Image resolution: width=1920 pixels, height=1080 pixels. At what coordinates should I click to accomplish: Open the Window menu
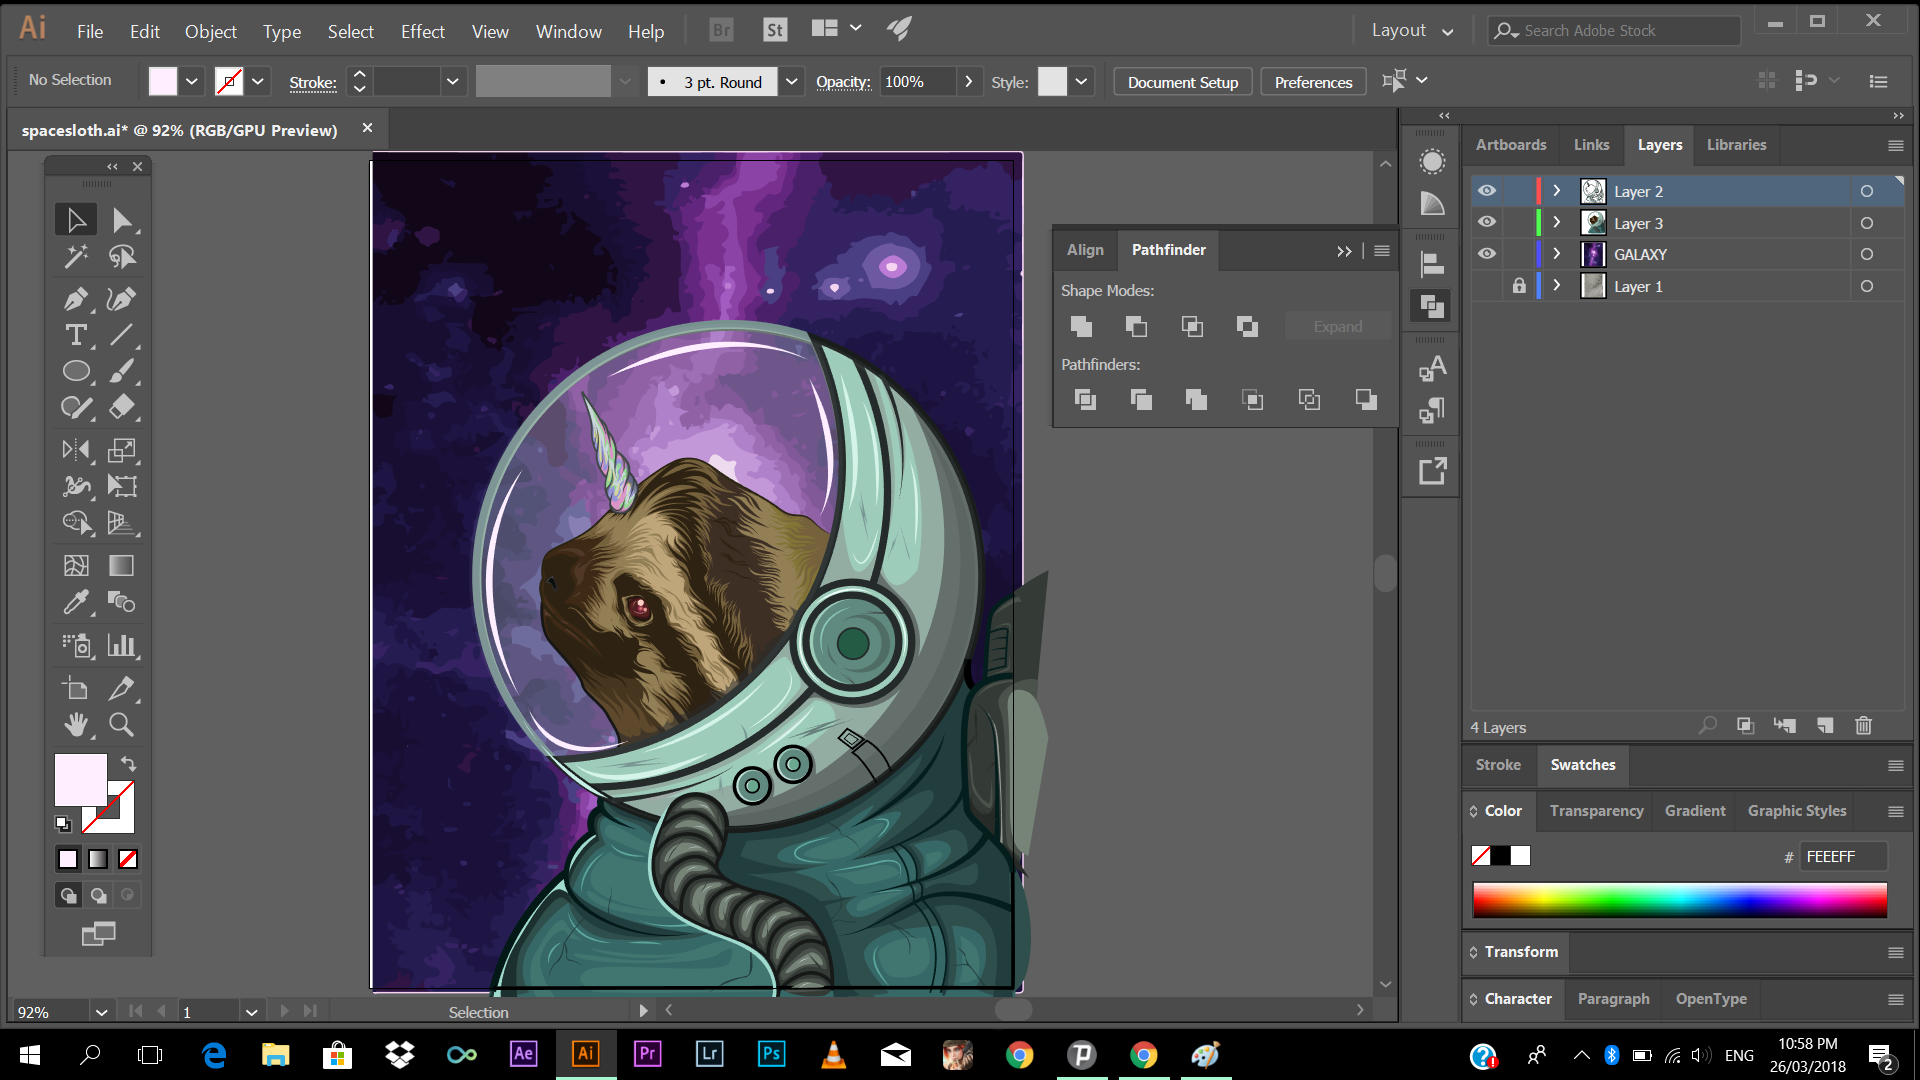(x=568, y=32)
